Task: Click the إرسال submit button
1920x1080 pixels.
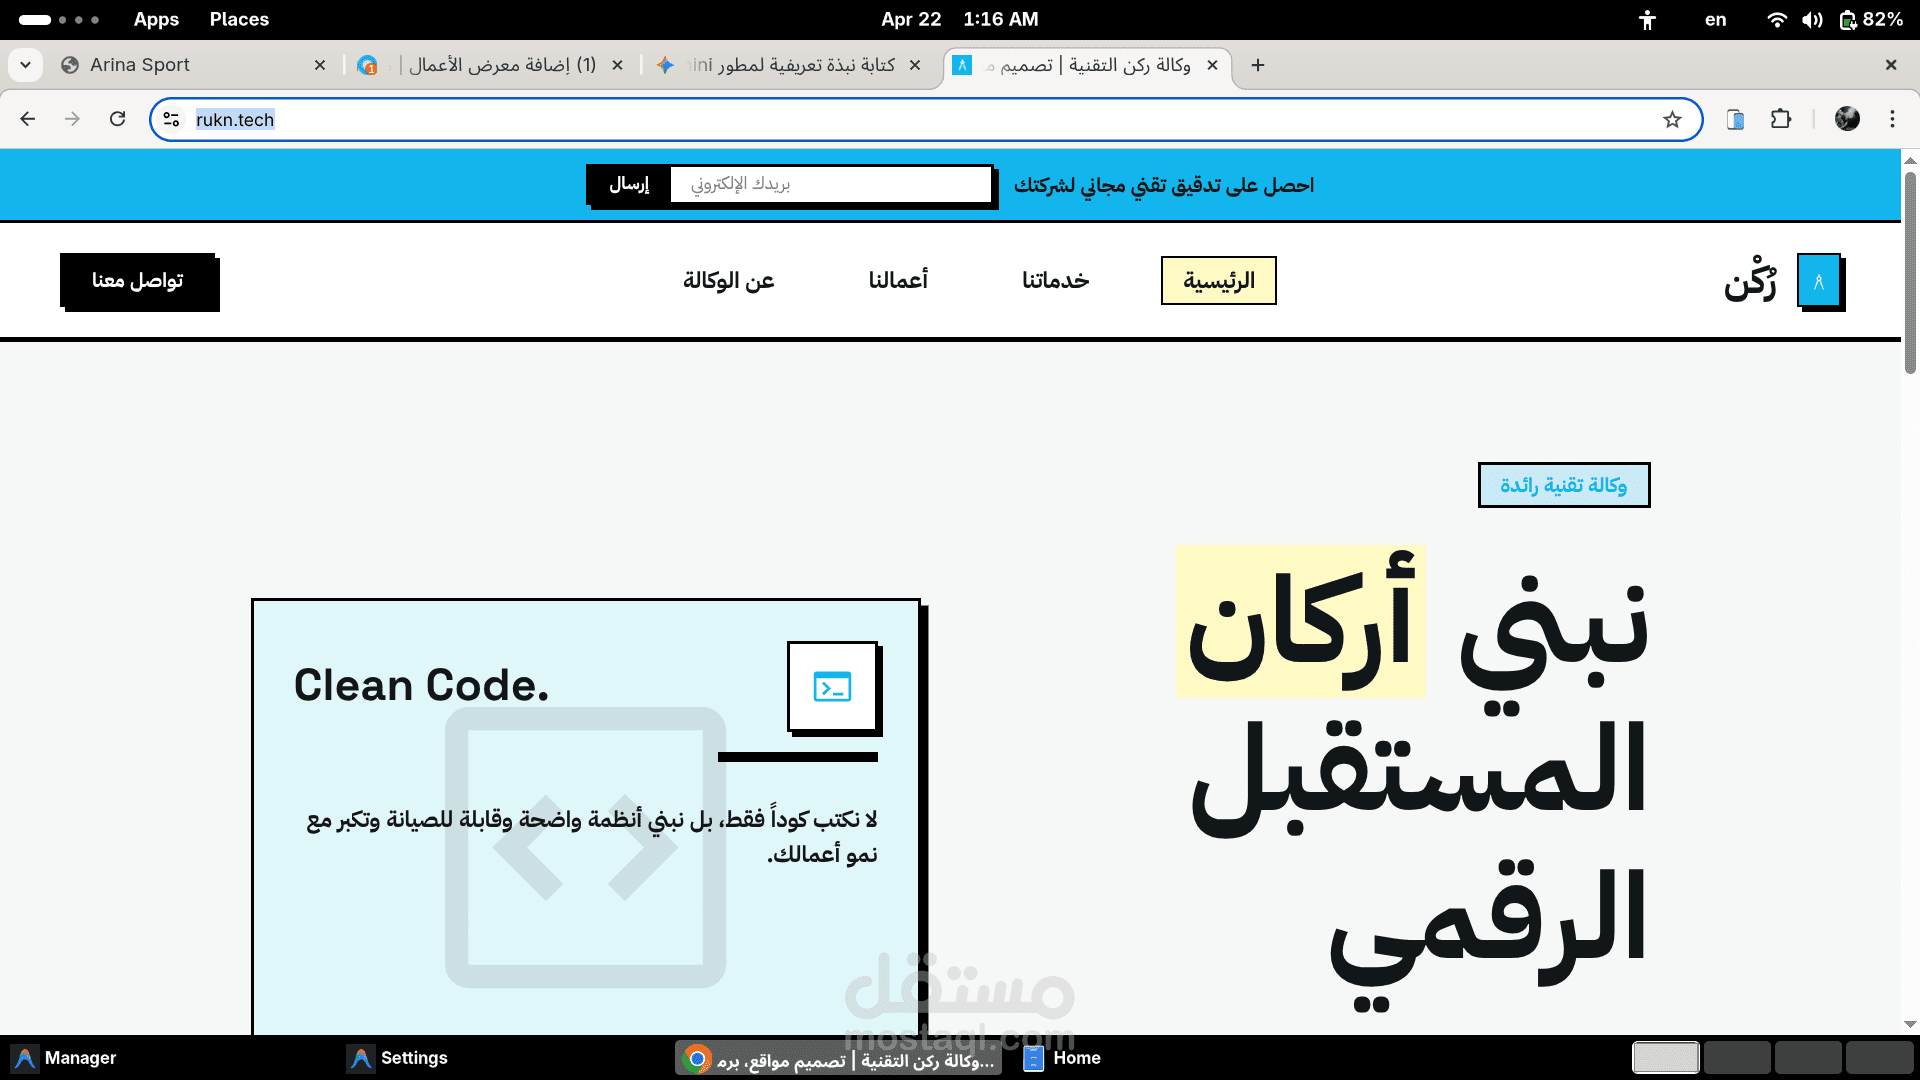Action: tap(629, 184)
